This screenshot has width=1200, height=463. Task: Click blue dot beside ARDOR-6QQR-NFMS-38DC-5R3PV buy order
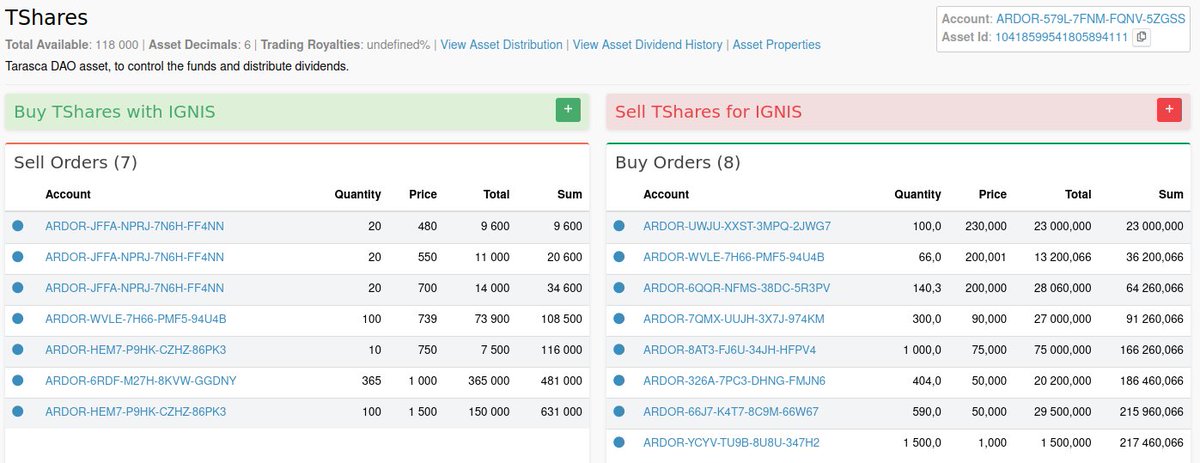click(619, 288)
